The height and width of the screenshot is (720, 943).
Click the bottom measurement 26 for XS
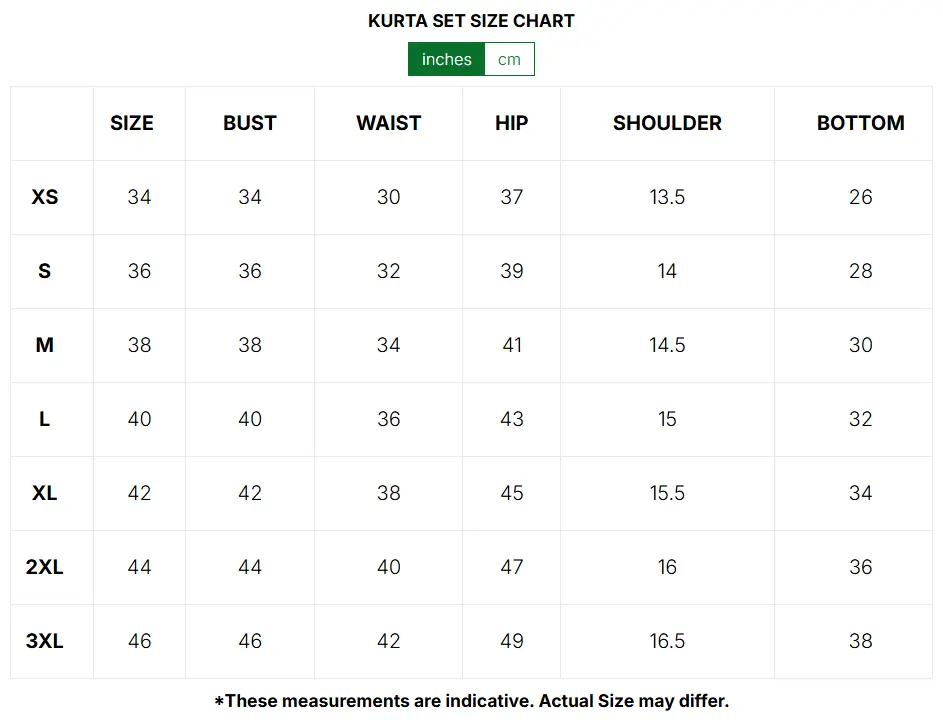(860, 197)
